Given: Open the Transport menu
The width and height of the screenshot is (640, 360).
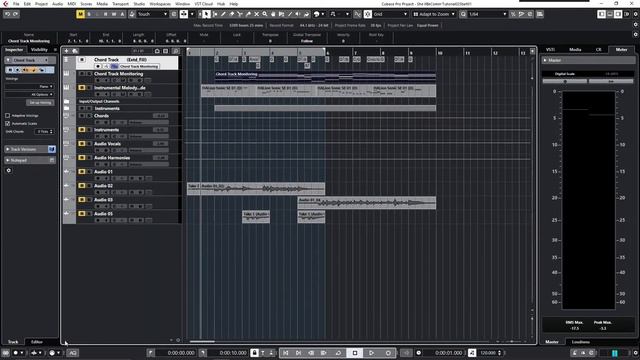Looking at the screenshot, I should coord(120,4).
